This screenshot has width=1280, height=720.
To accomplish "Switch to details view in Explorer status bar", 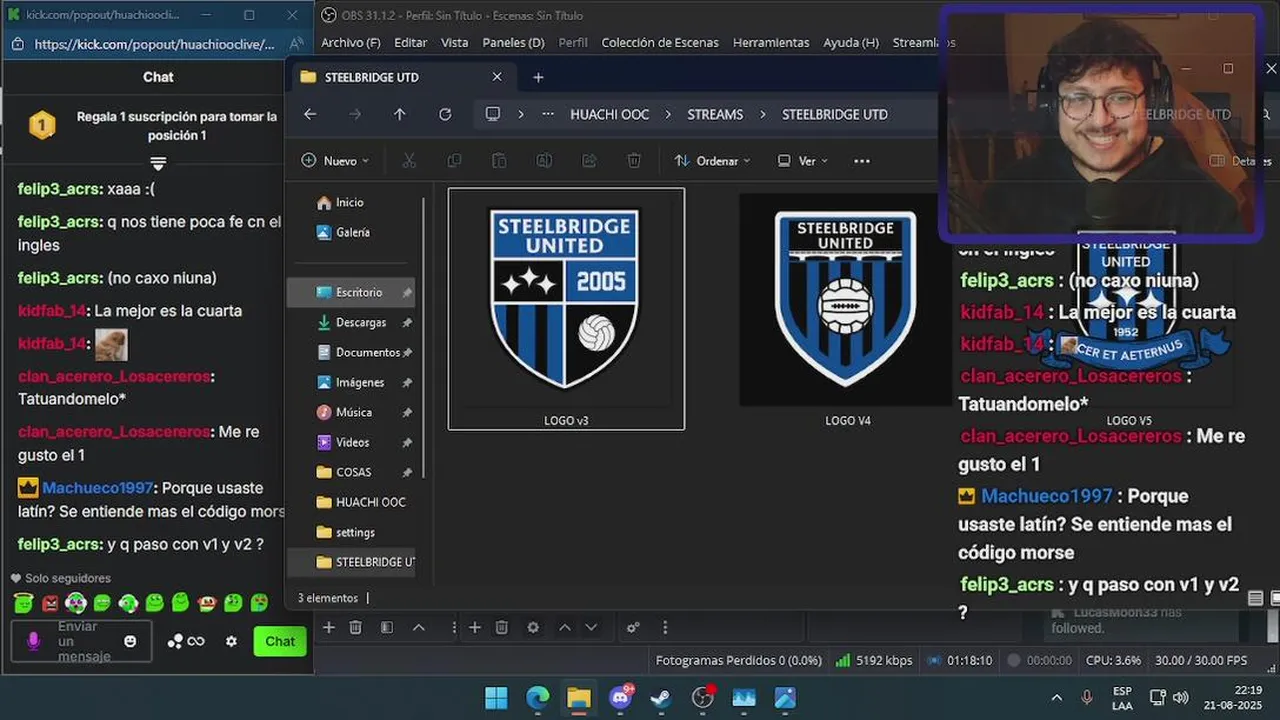I will click(1256, 598).
